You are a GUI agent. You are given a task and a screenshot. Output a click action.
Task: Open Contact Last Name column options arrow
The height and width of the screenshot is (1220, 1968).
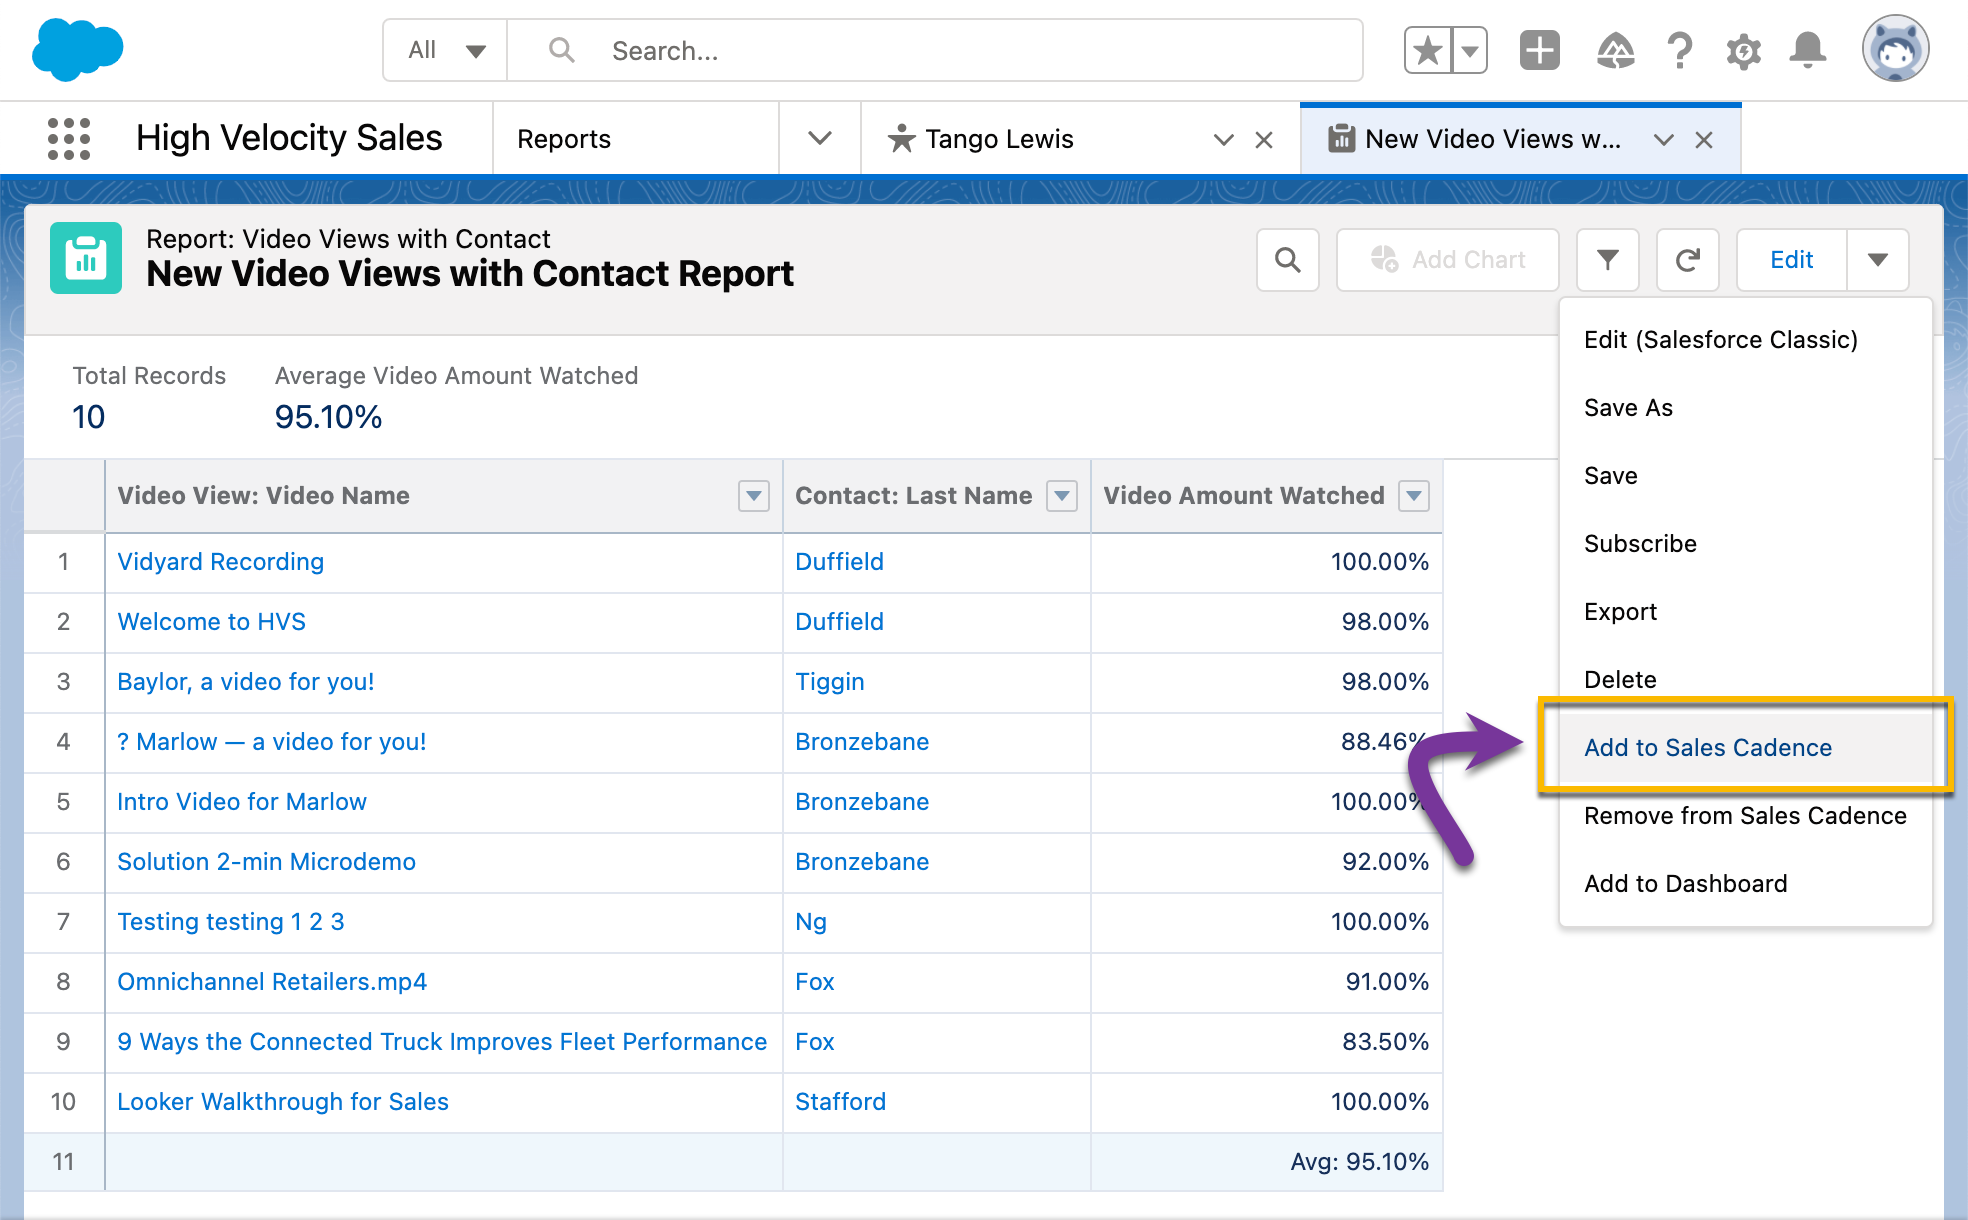click(x=1062, y=495)
